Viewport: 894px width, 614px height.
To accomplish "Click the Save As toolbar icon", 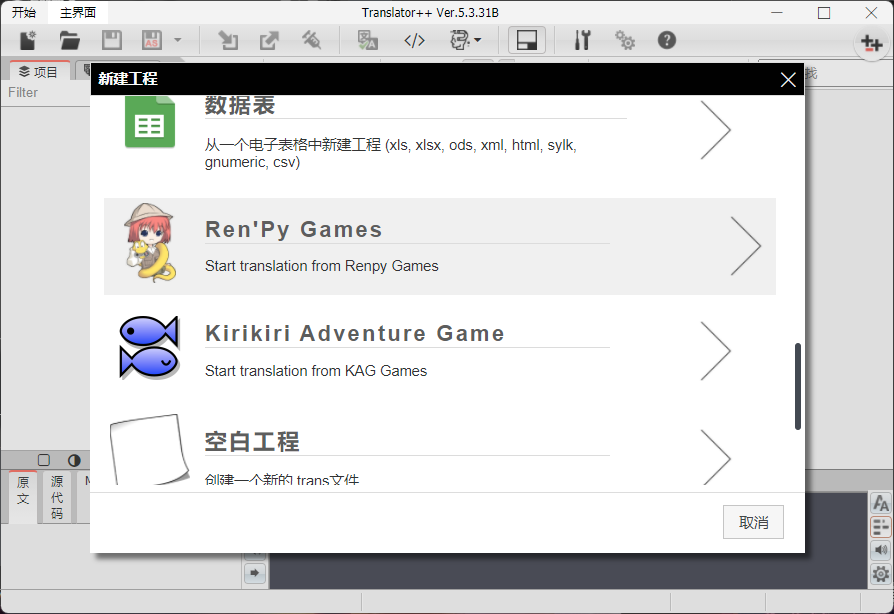I will pyautogui.click(x=152, y=40).
